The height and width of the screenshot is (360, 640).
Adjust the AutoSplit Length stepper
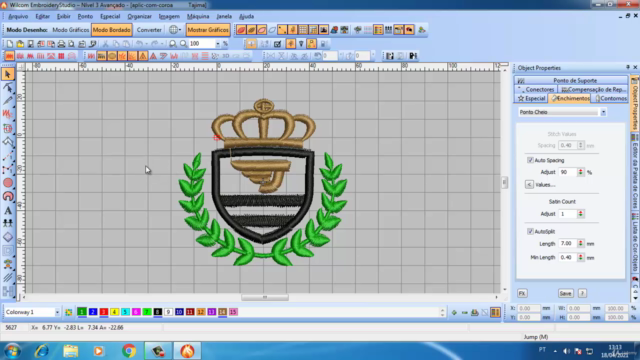580,244
